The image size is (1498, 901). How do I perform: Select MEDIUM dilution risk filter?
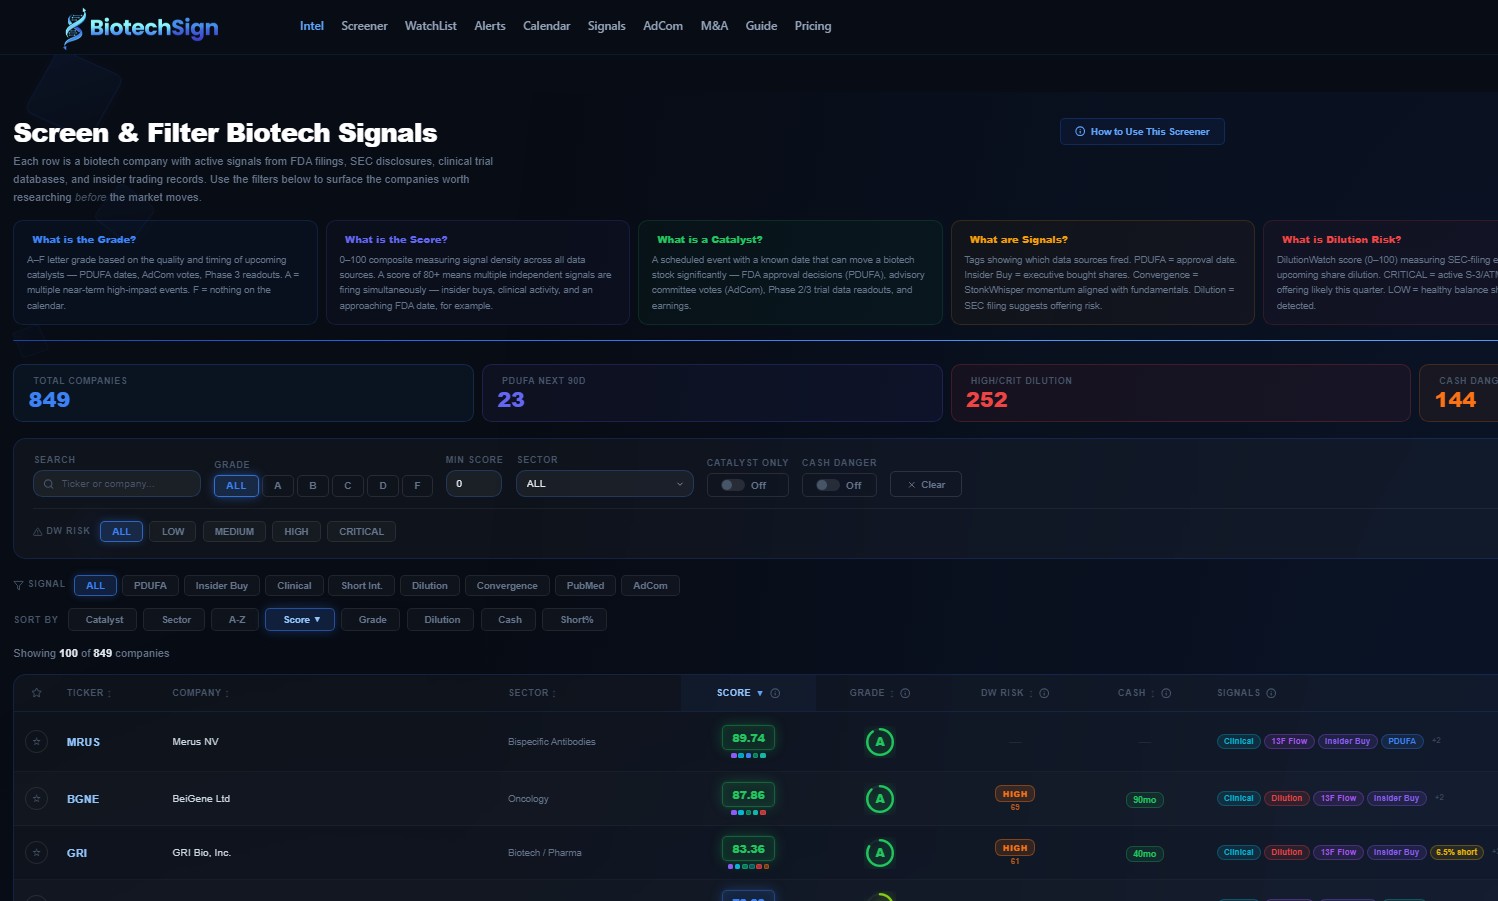[234, 532]
